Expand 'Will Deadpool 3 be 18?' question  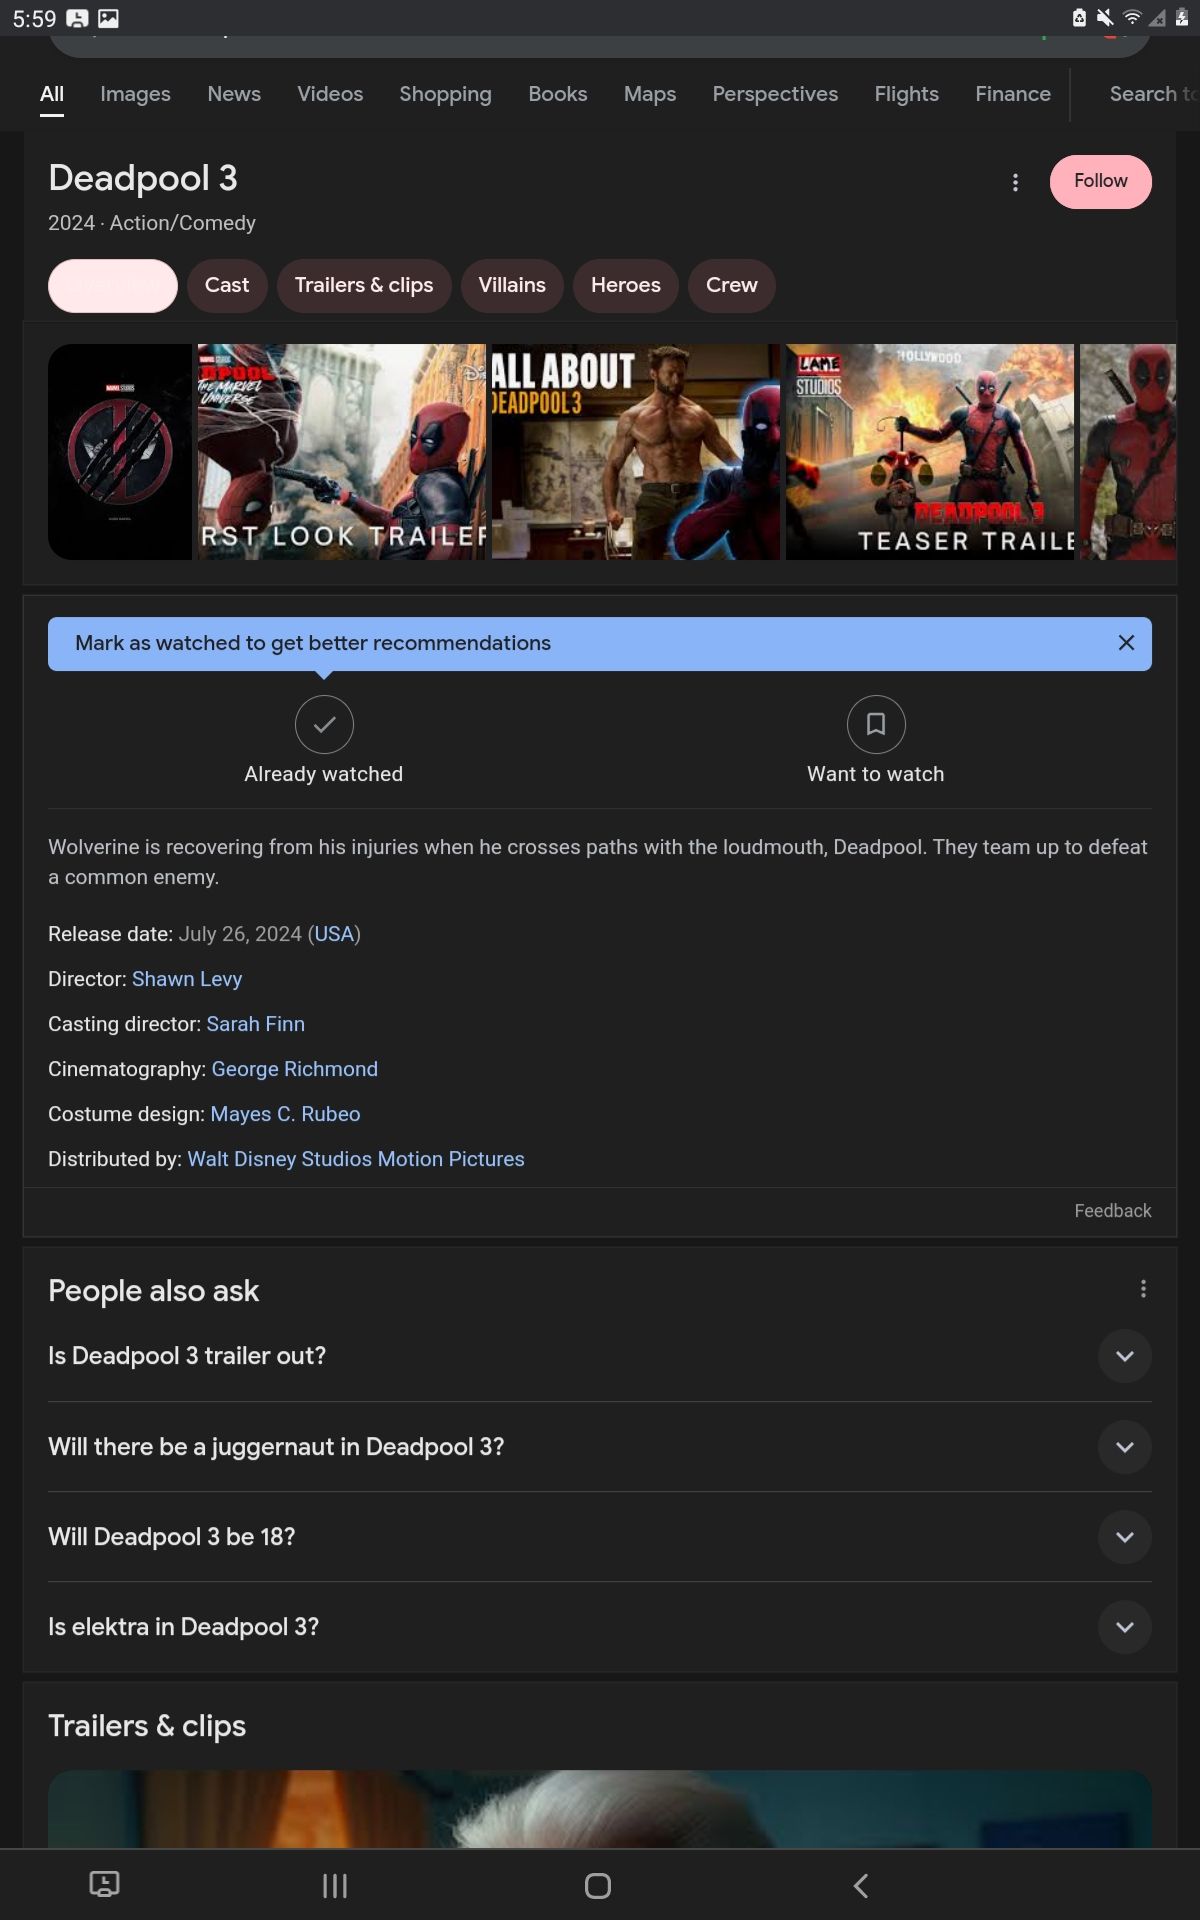pos(1124,1537)
